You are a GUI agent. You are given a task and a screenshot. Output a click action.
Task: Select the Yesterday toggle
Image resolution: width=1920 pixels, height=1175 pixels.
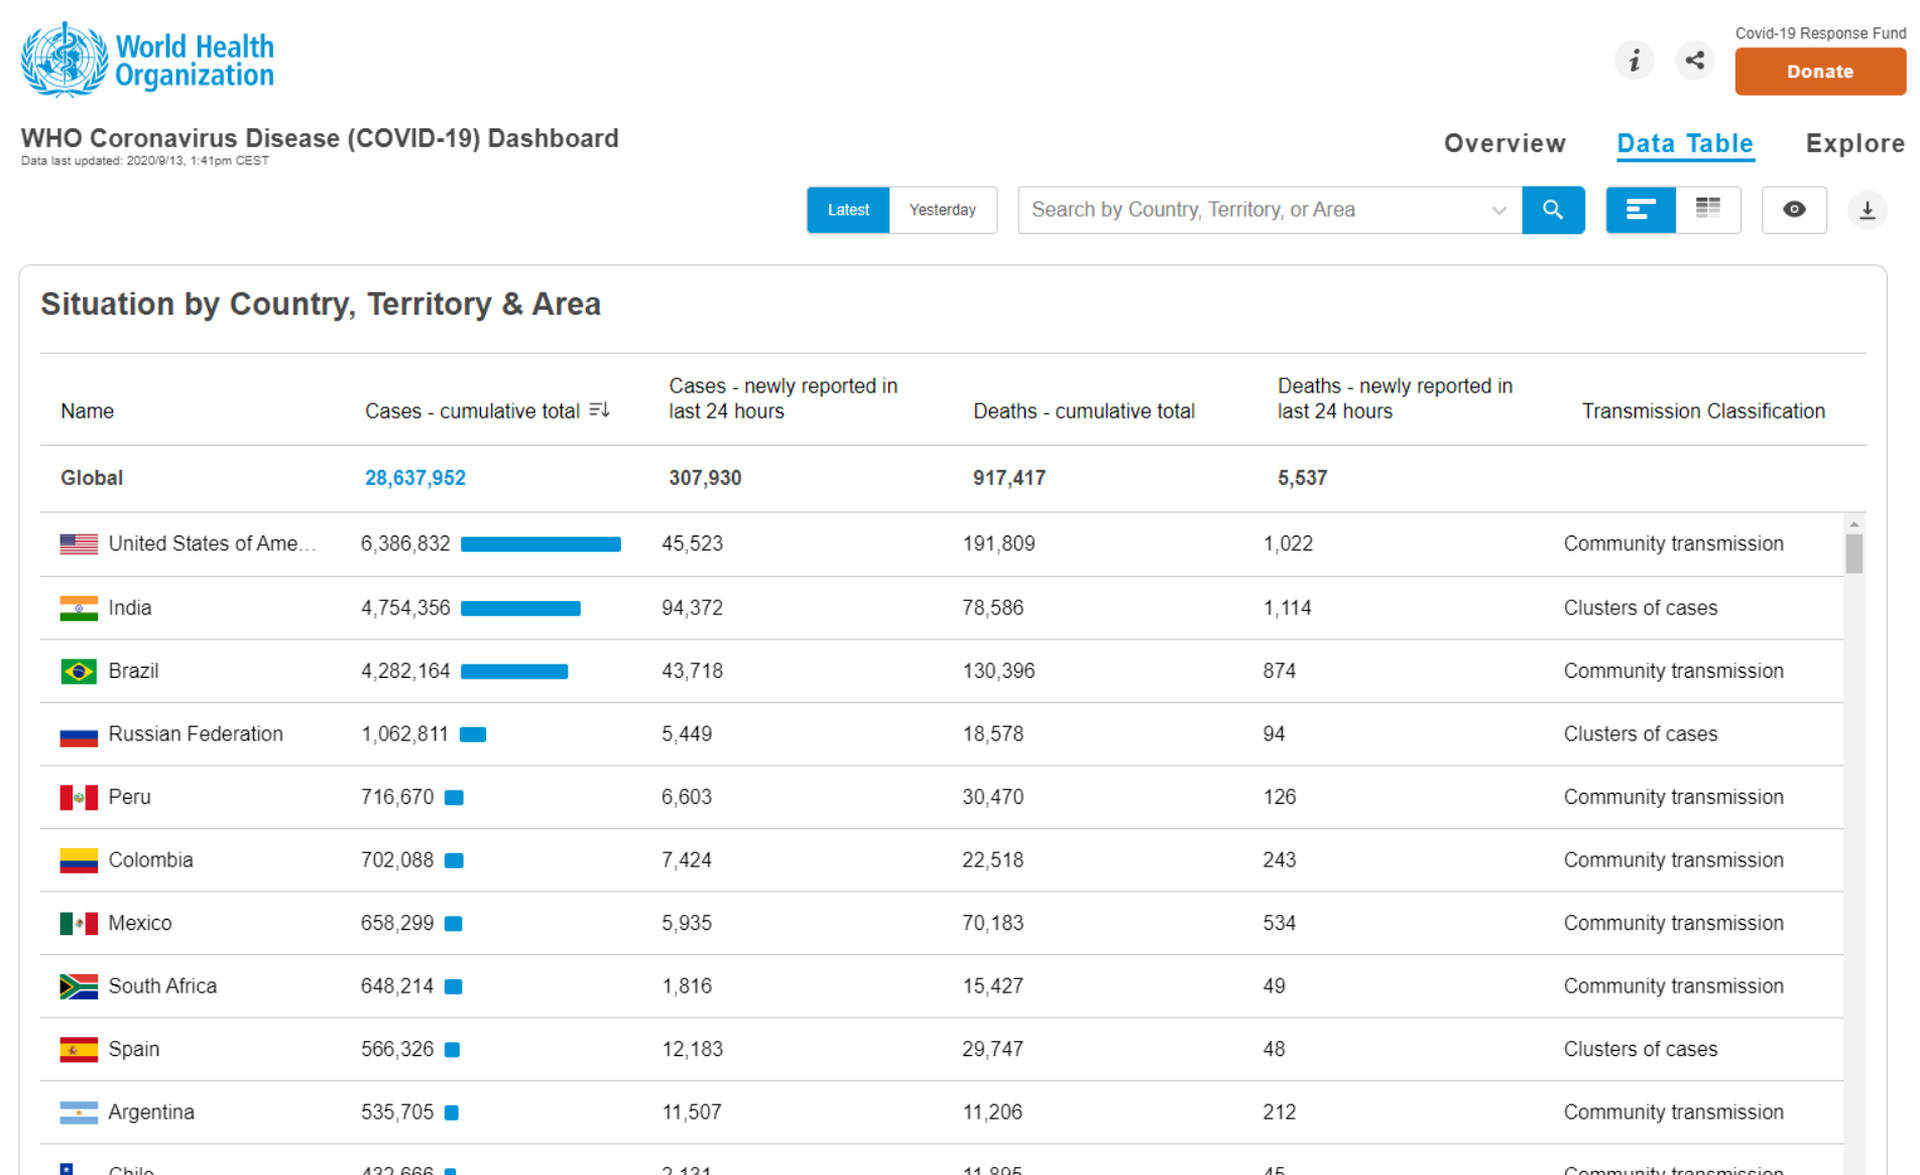point(942,210)
